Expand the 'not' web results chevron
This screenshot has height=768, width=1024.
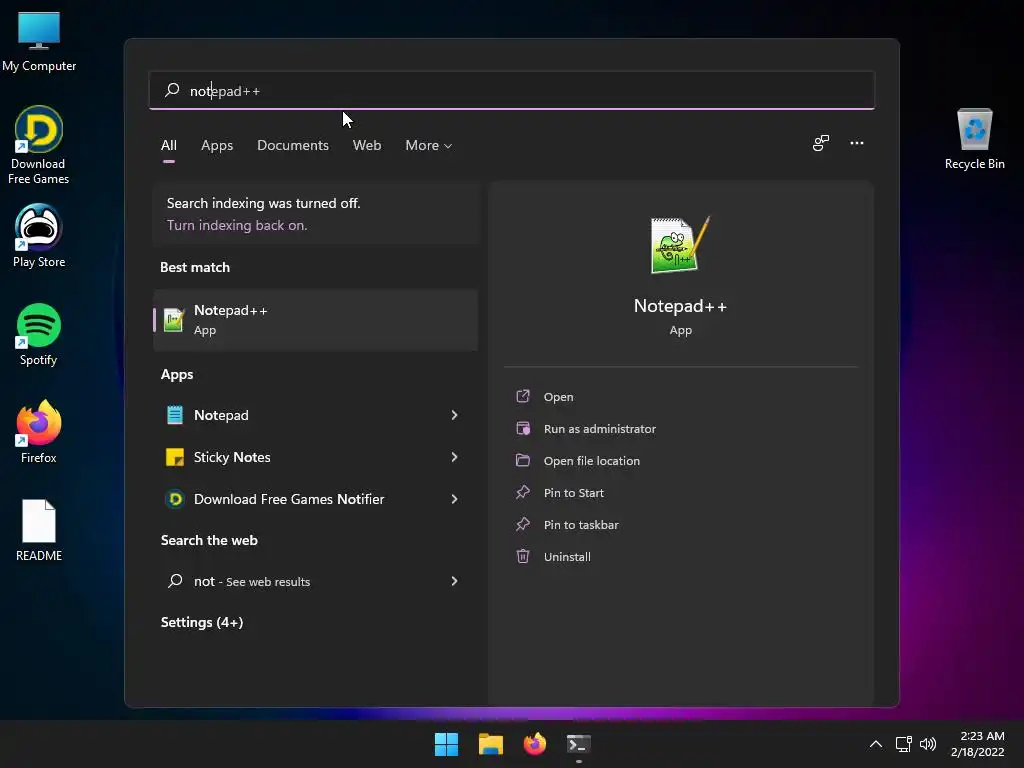tap(455, 581)
